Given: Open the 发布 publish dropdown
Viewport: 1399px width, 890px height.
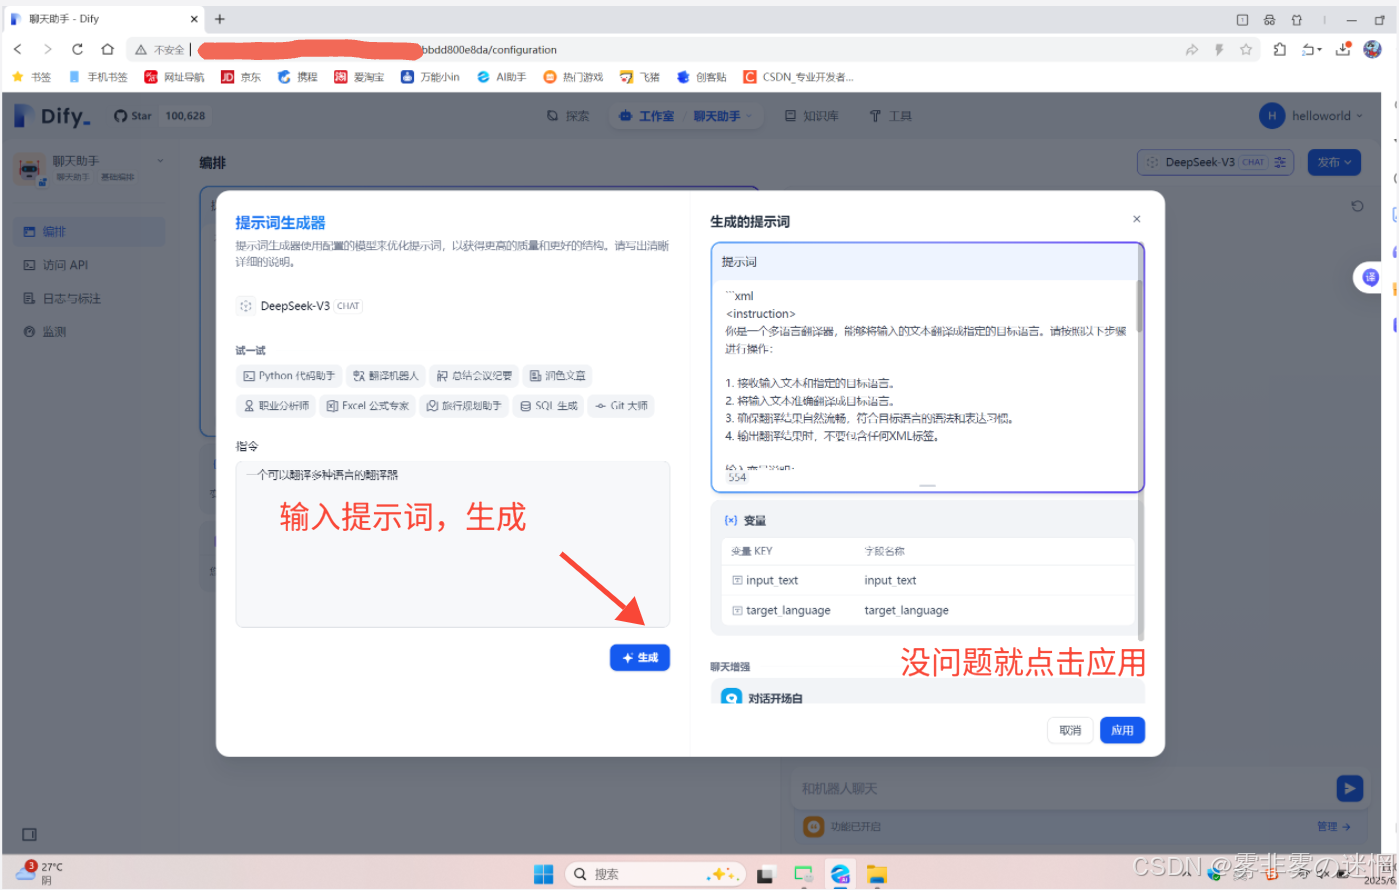Looking at the screenshot, I should (x=1334, y=162).
